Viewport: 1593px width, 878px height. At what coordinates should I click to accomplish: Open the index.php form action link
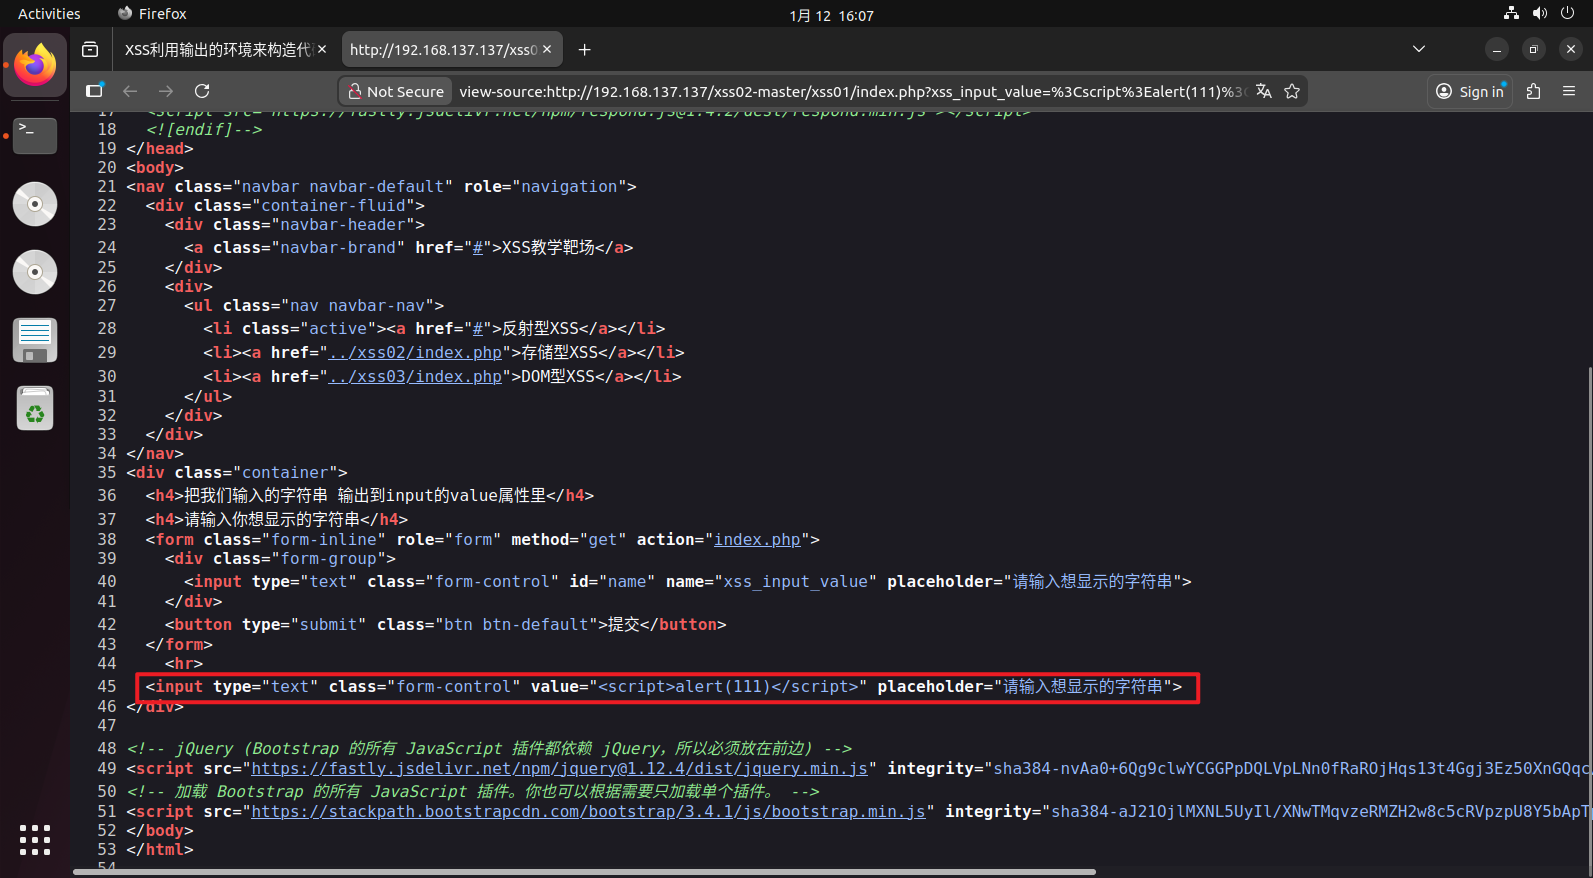coord(757,539)
